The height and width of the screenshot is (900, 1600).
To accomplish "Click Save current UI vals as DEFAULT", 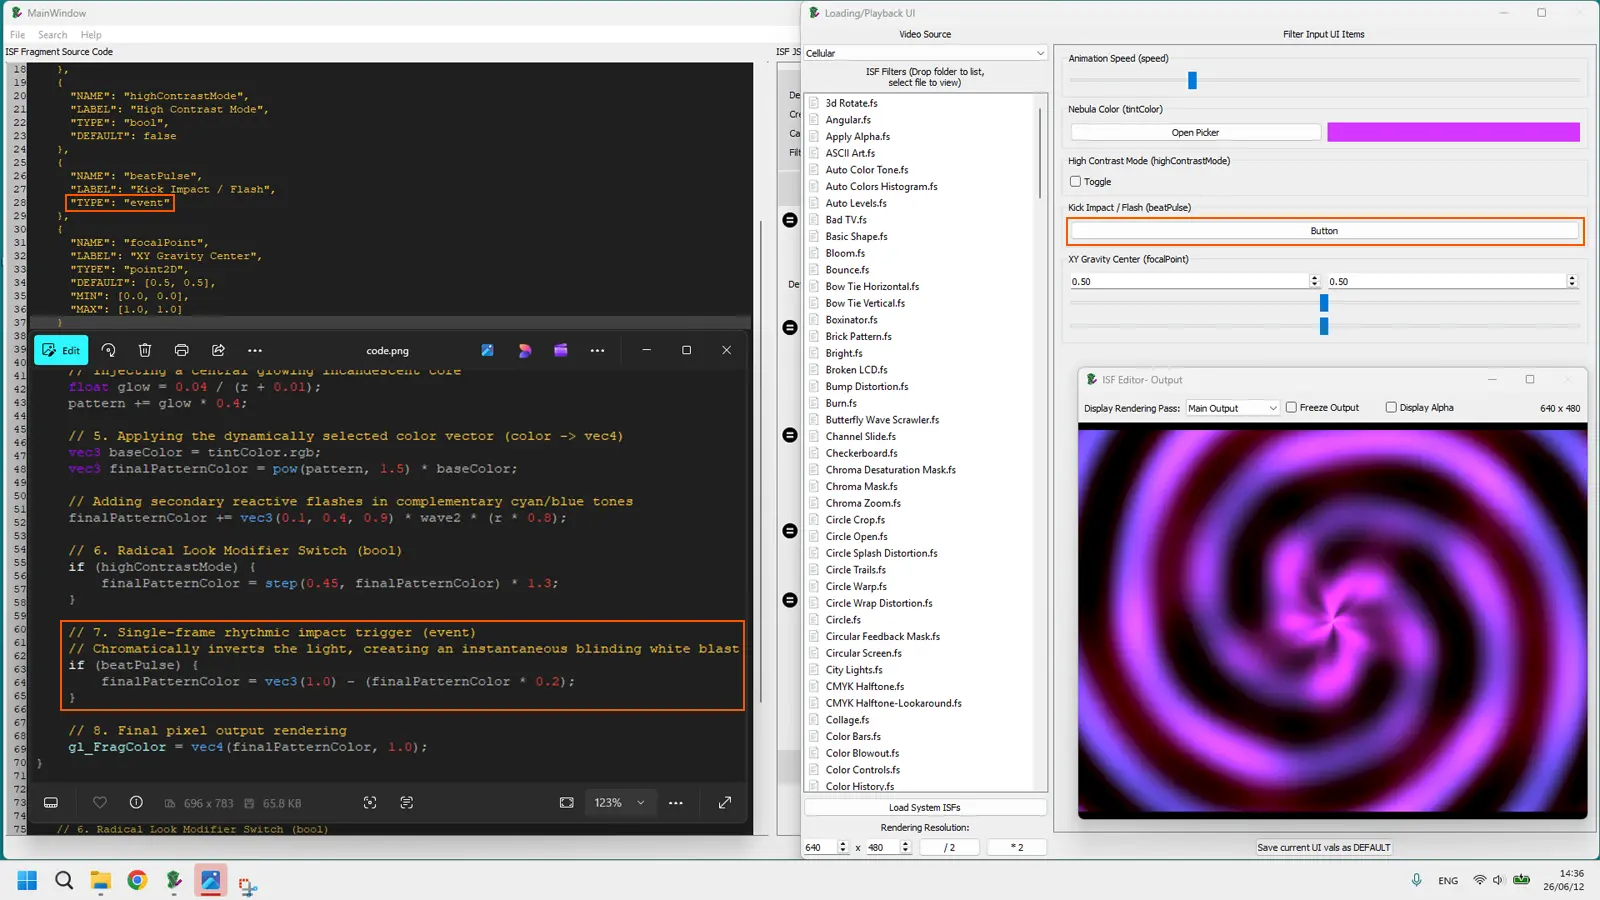I will [1323, 848].
